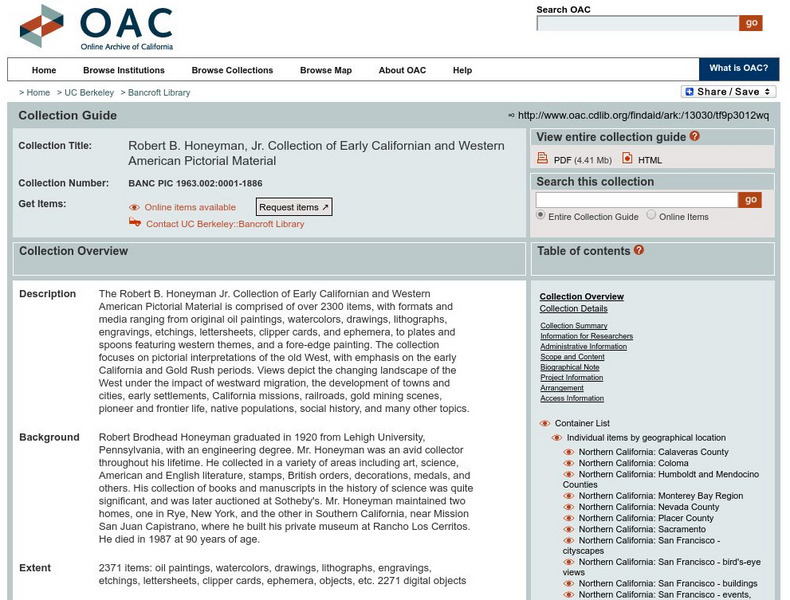Open Scope and Content link
Screen dimensions: 790x600
pos(572,357)
